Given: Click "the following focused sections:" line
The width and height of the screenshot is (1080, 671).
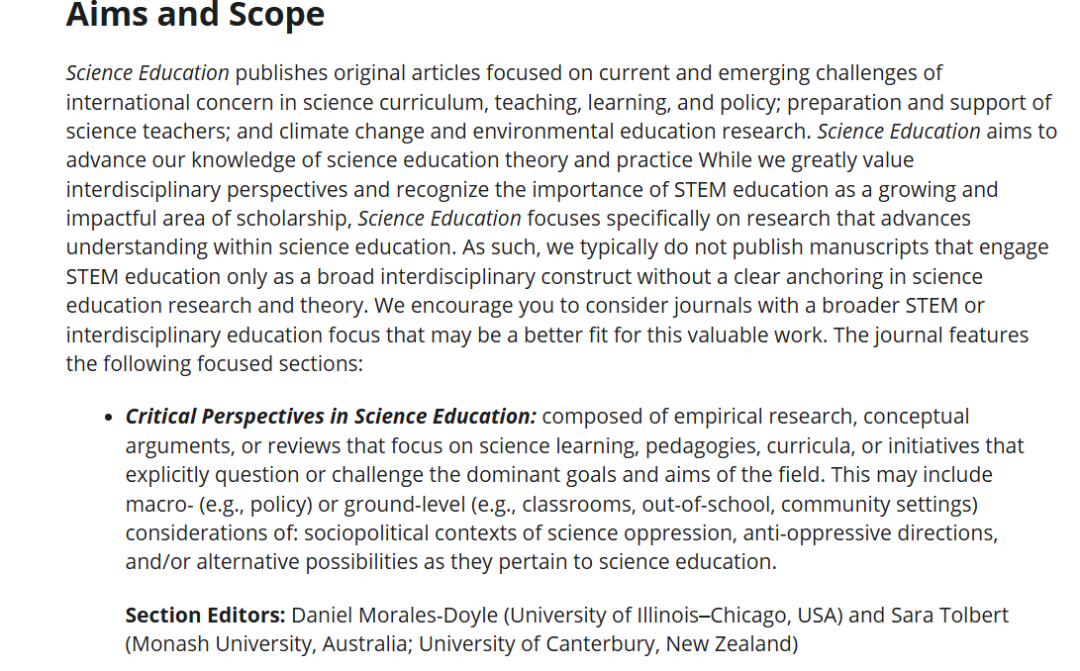Looking at the screenshot, I should (x=214, y=364).
